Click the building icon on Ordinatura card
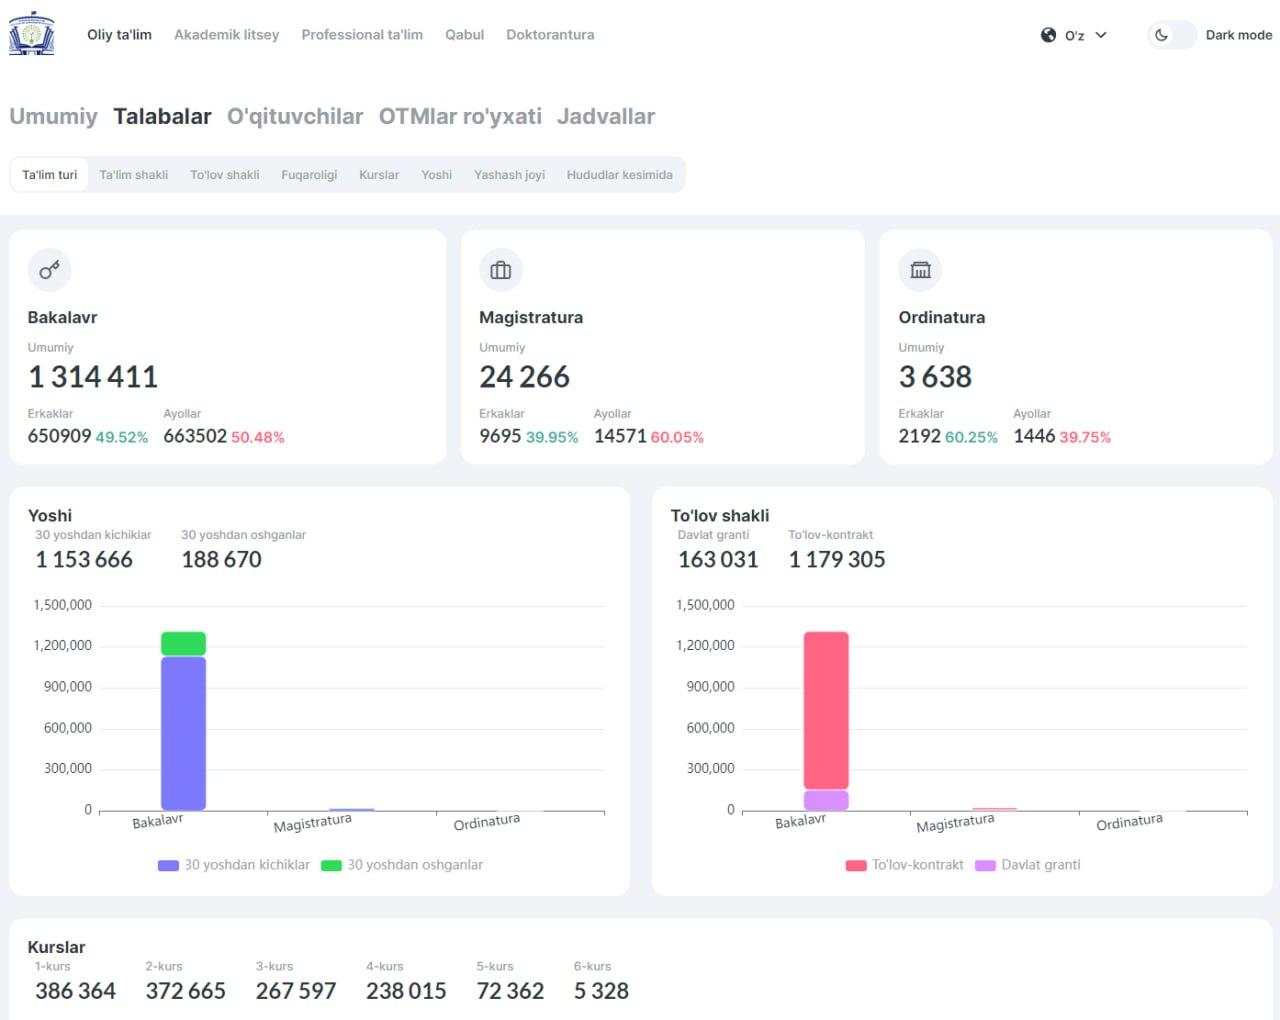Screen dimensions: 1280x1020 920,270
